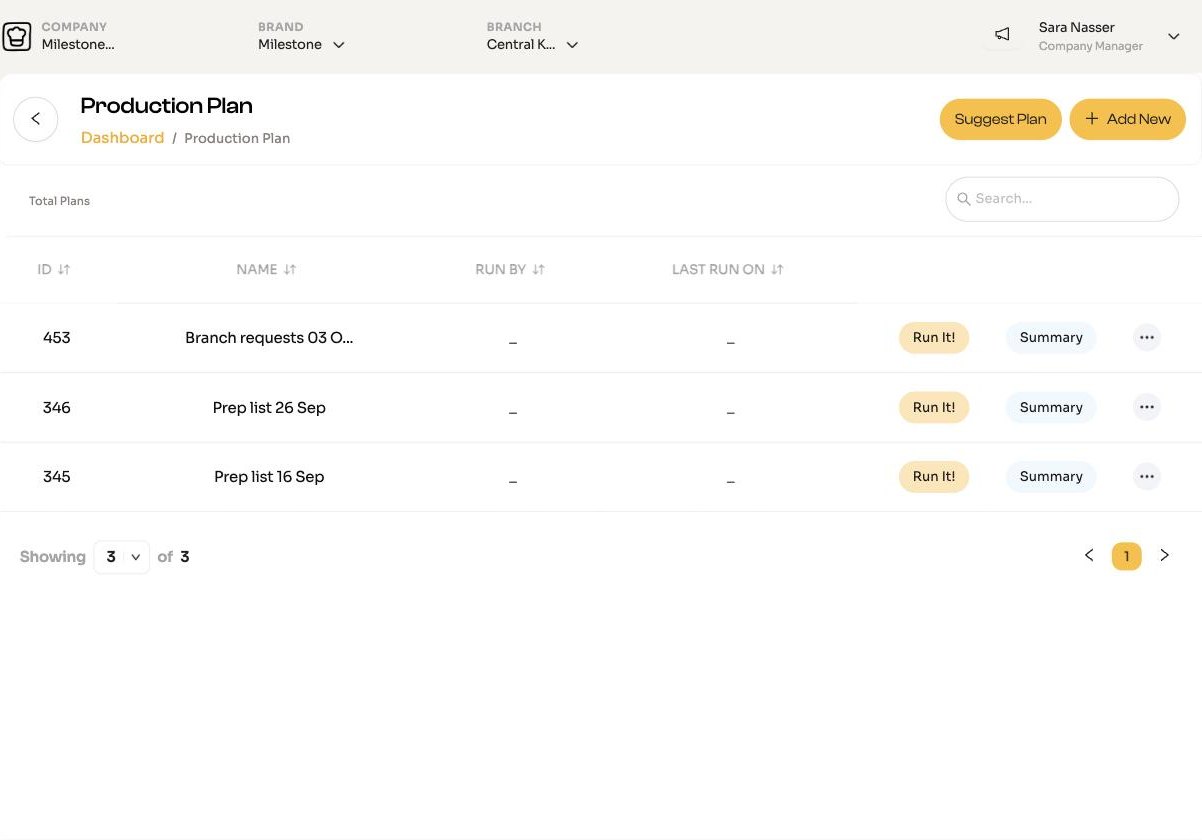Sort by RUN BY column arrows icon
This screenshot has width=1202, height=840.
coord(538,270)
